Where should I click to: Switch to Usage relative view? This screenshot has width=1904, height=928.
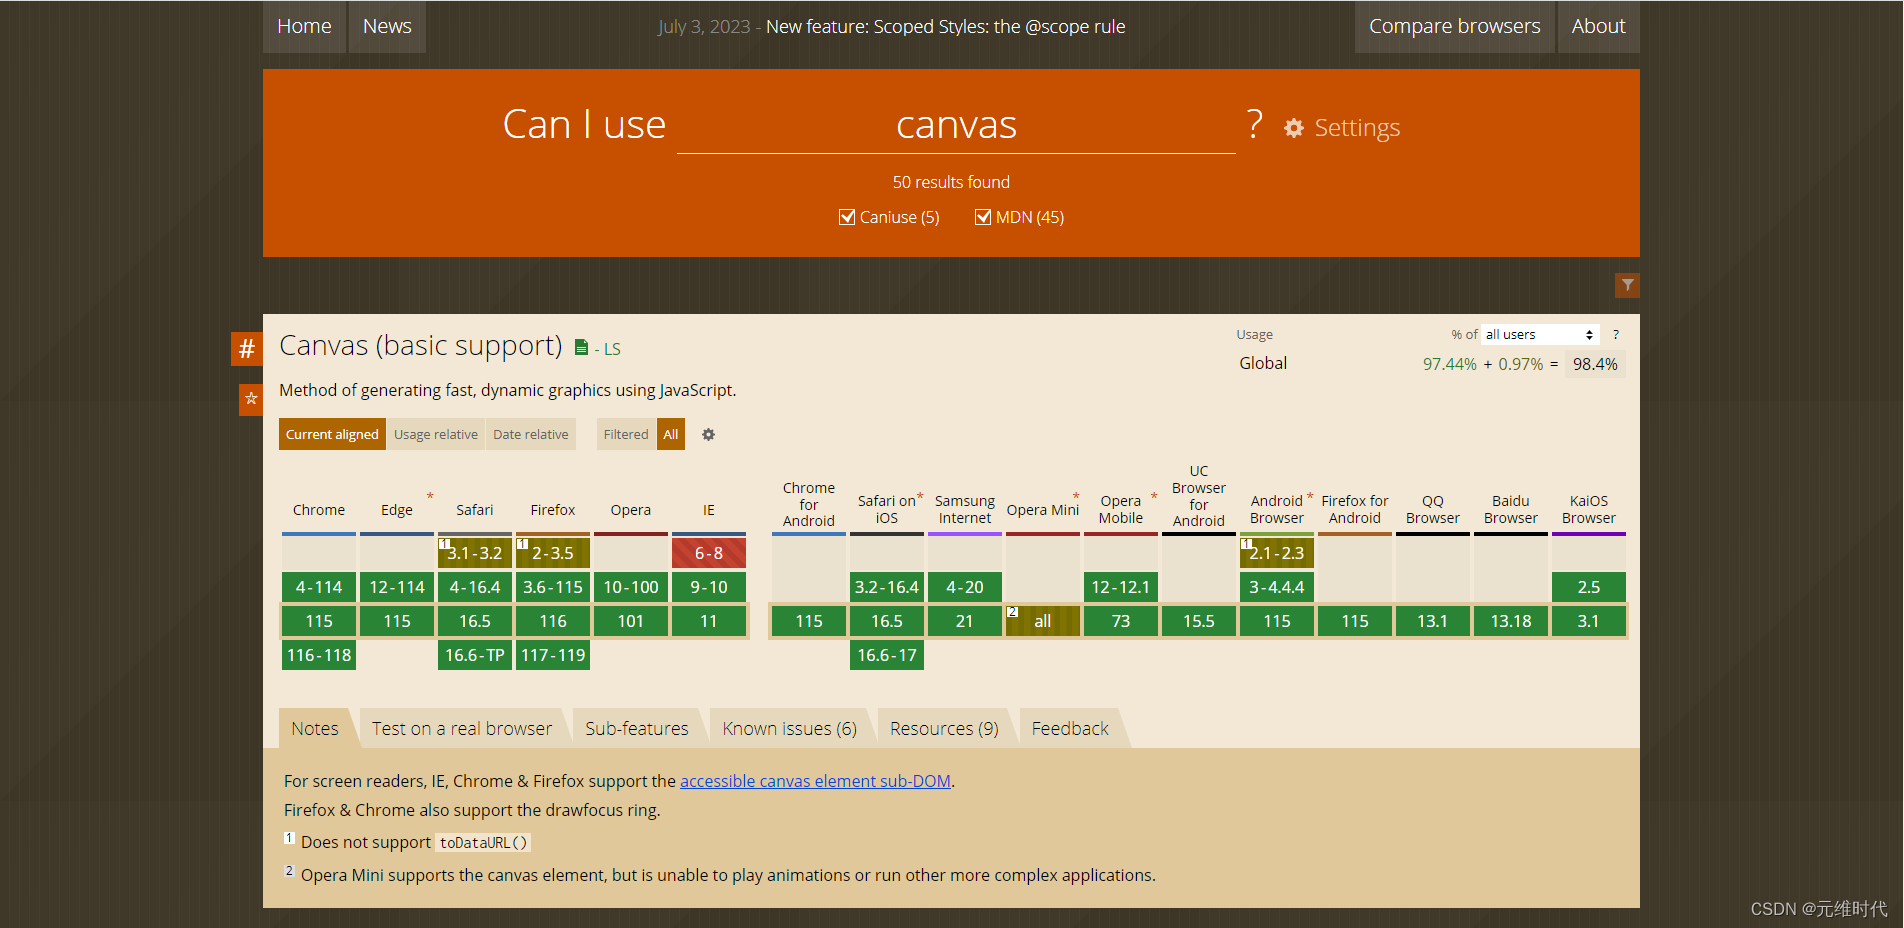436,434
